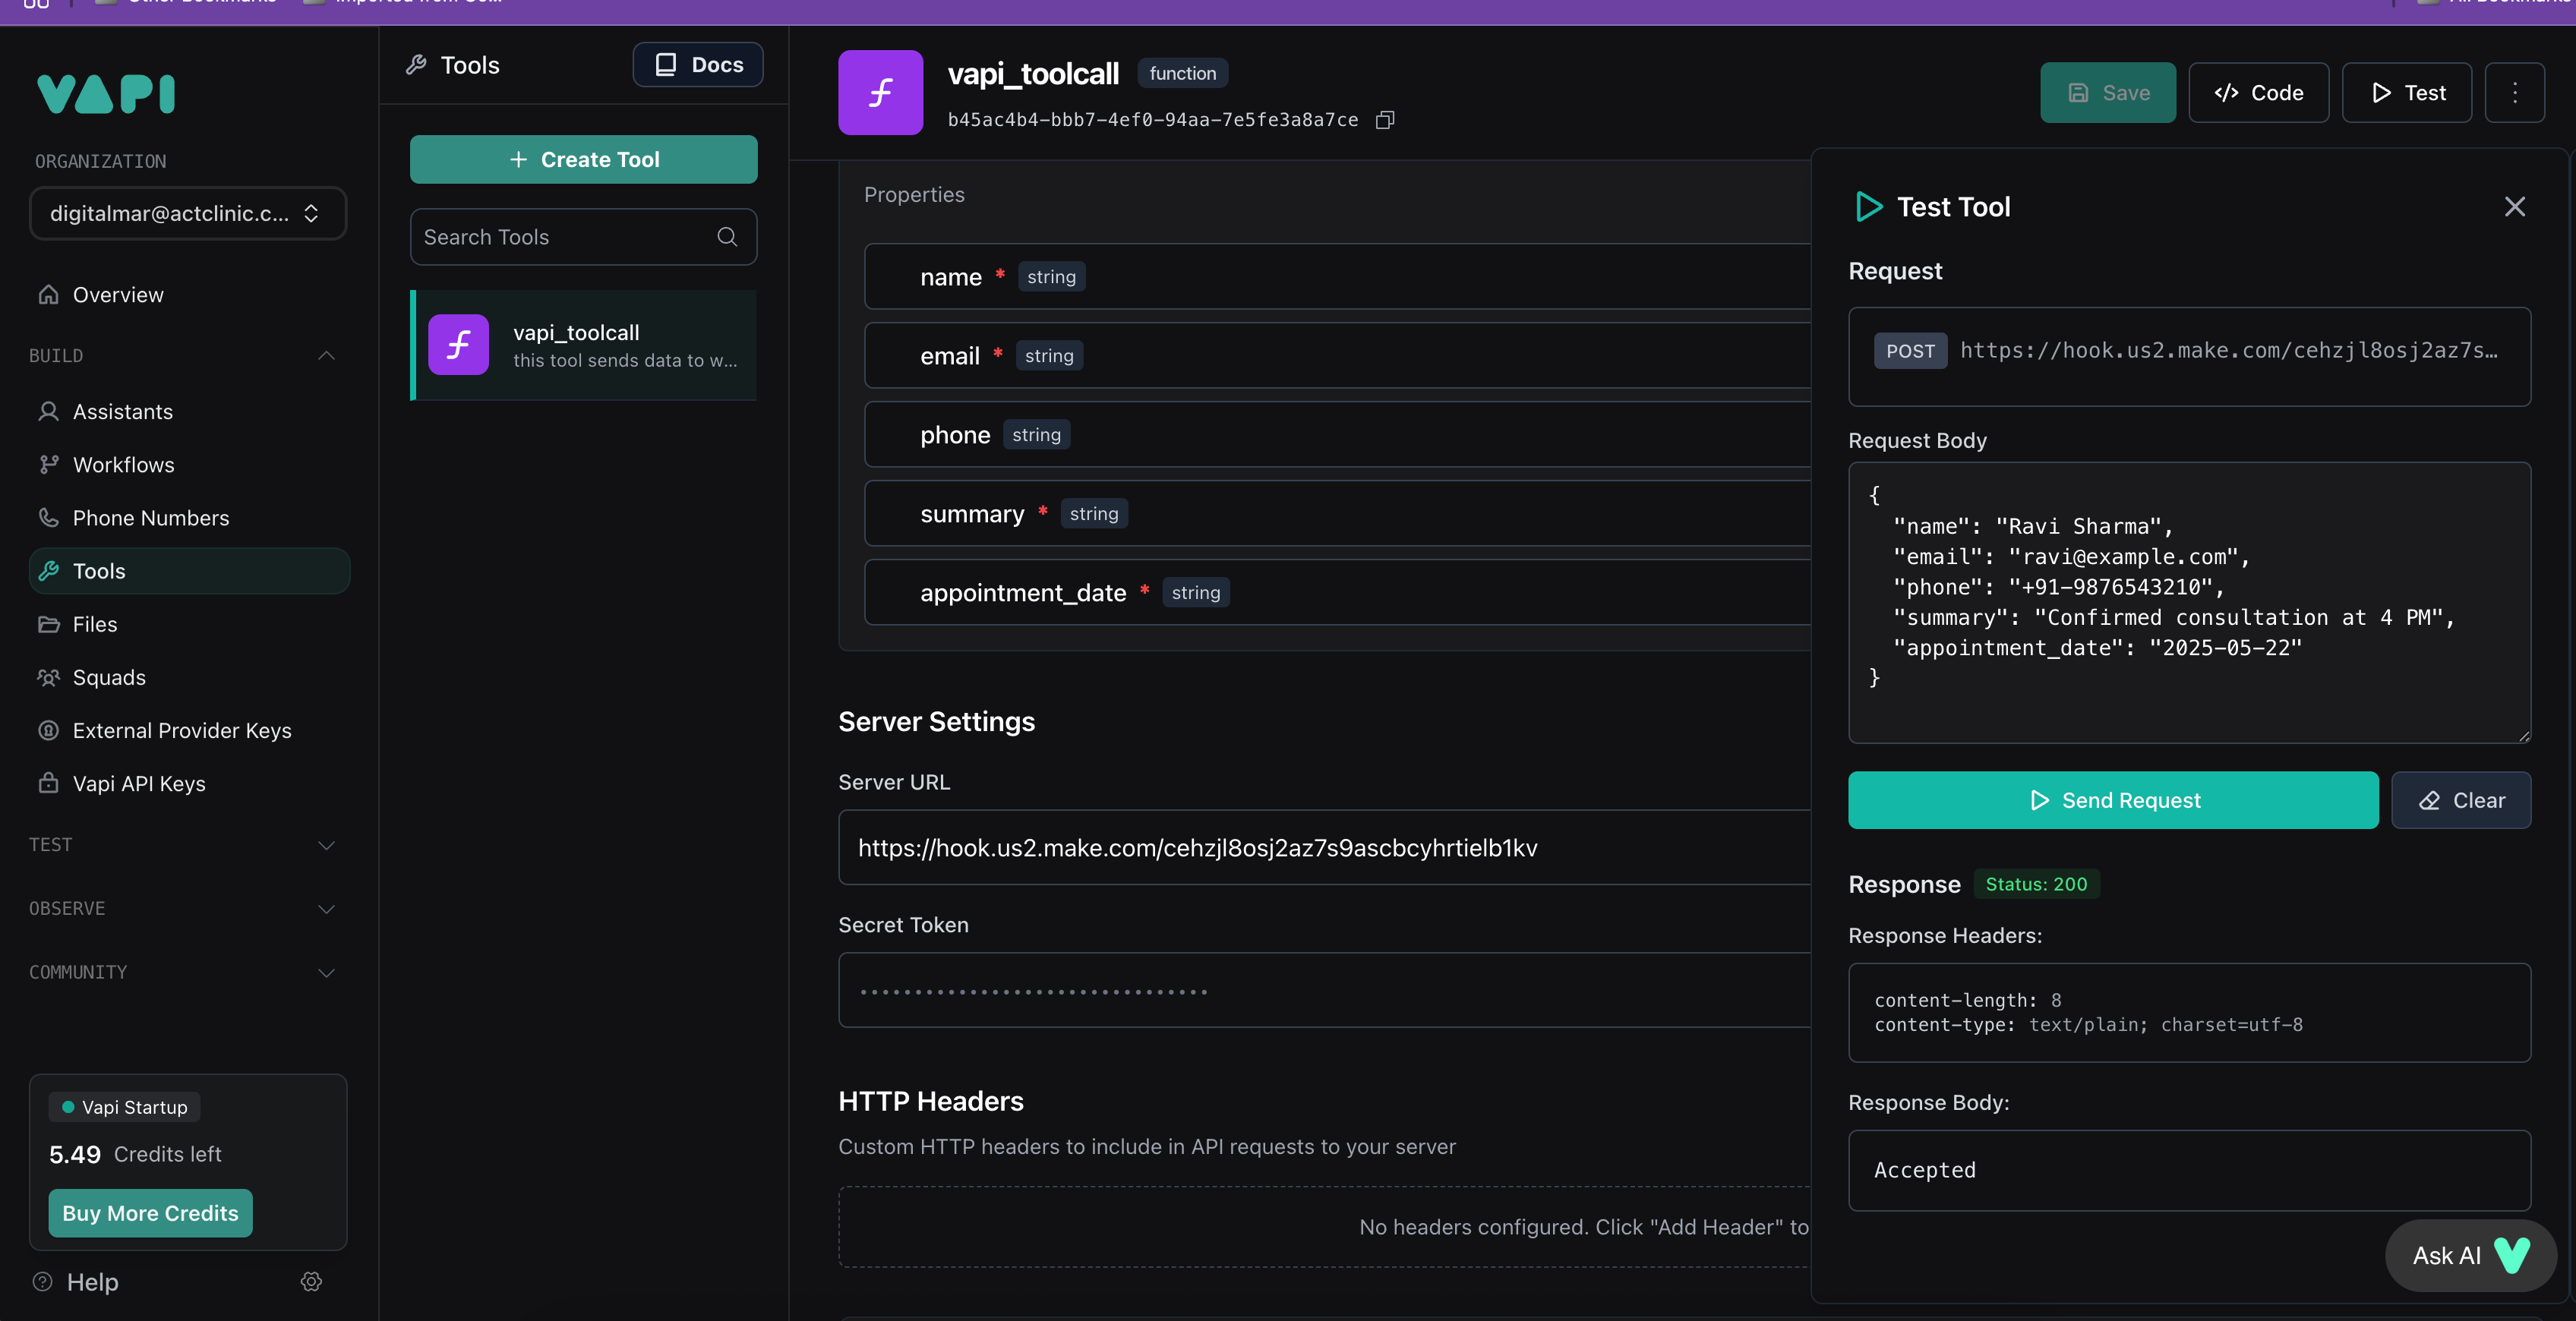This screenshot has height=1321, width=2576.
Task: Click the request URL text
Action: coord(2229,351)
